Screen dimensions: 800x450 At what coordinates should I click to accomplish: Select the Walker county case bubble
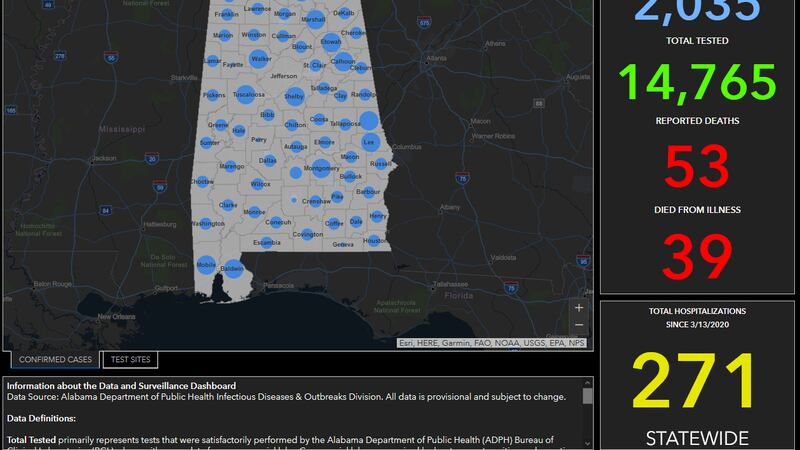tap(259, 59)
